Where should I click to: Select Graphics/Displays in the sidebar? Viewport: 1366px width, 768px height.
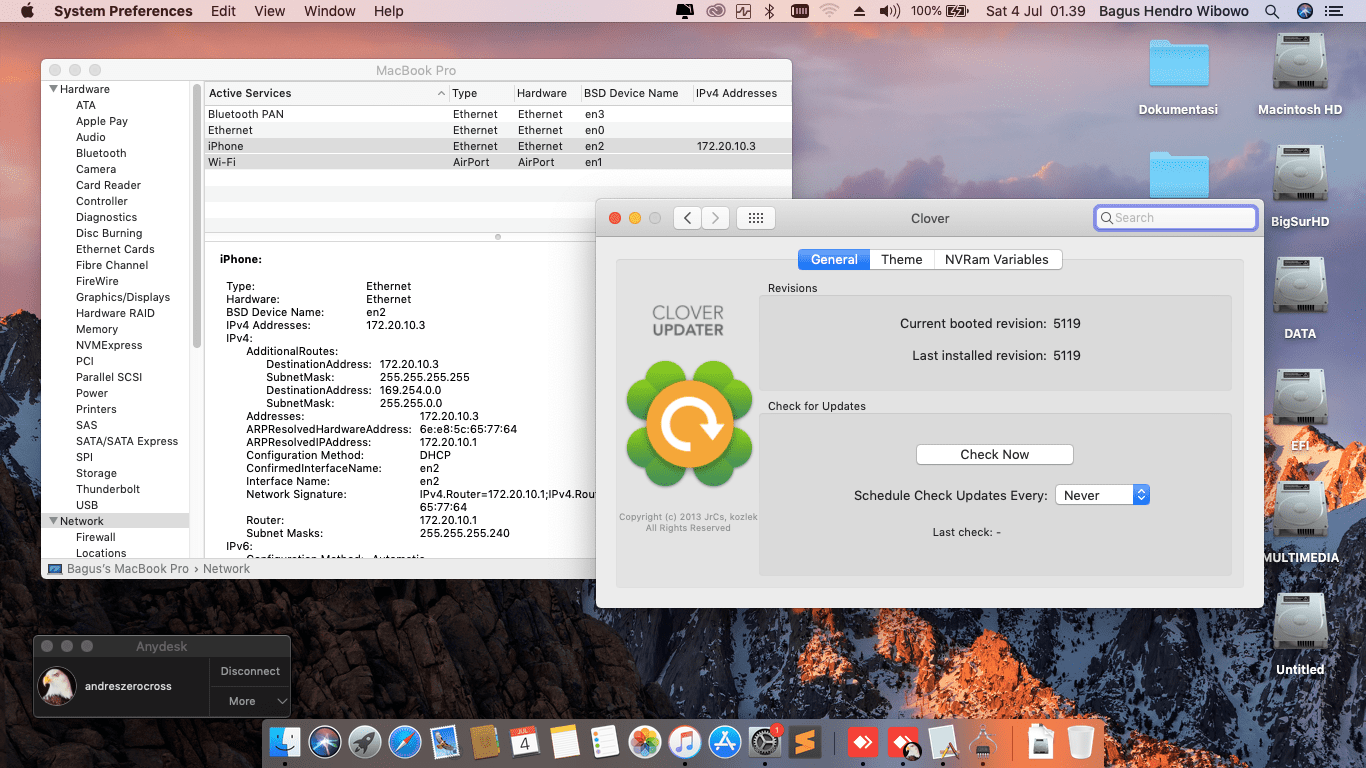click(x=123, y=297)
